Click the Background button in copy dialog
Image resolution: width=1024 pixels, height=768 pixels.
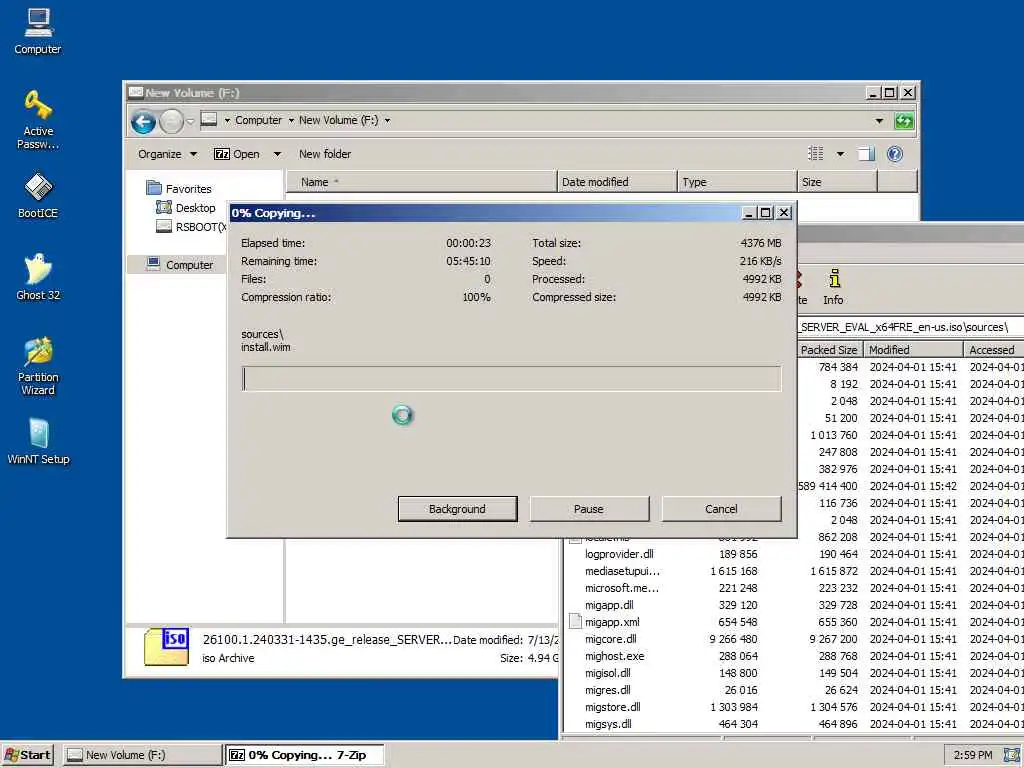[457, 509]
